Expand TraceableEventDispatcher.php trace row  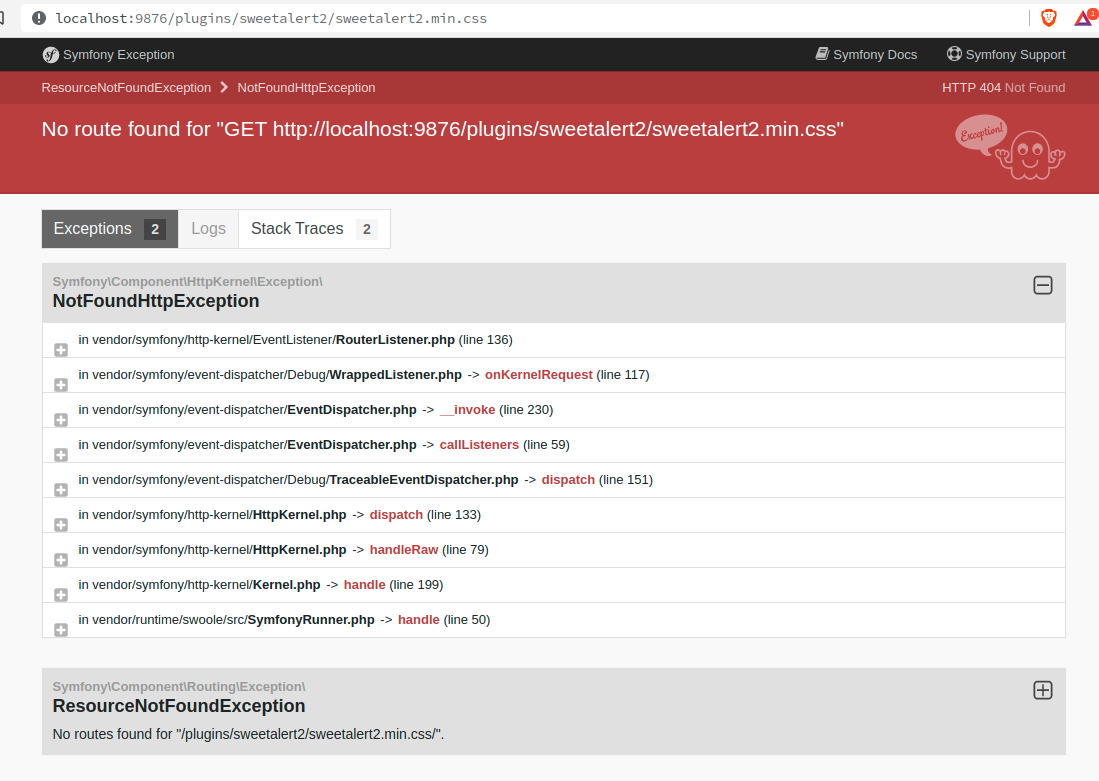point(61,490)
